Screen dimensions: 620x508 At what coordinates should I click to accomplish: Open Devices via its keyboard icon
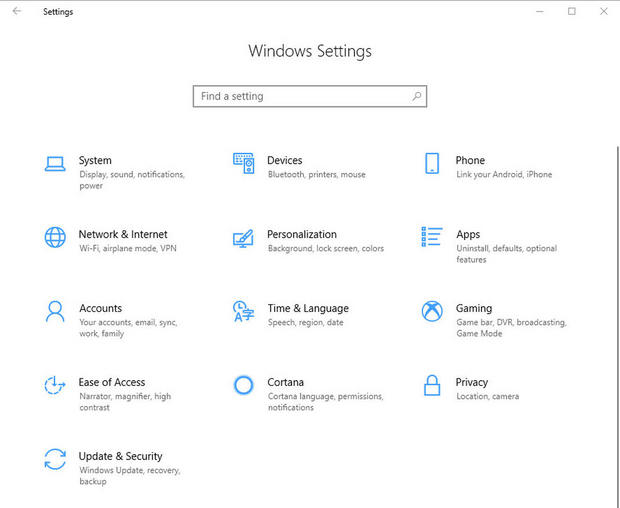[243, 161]
